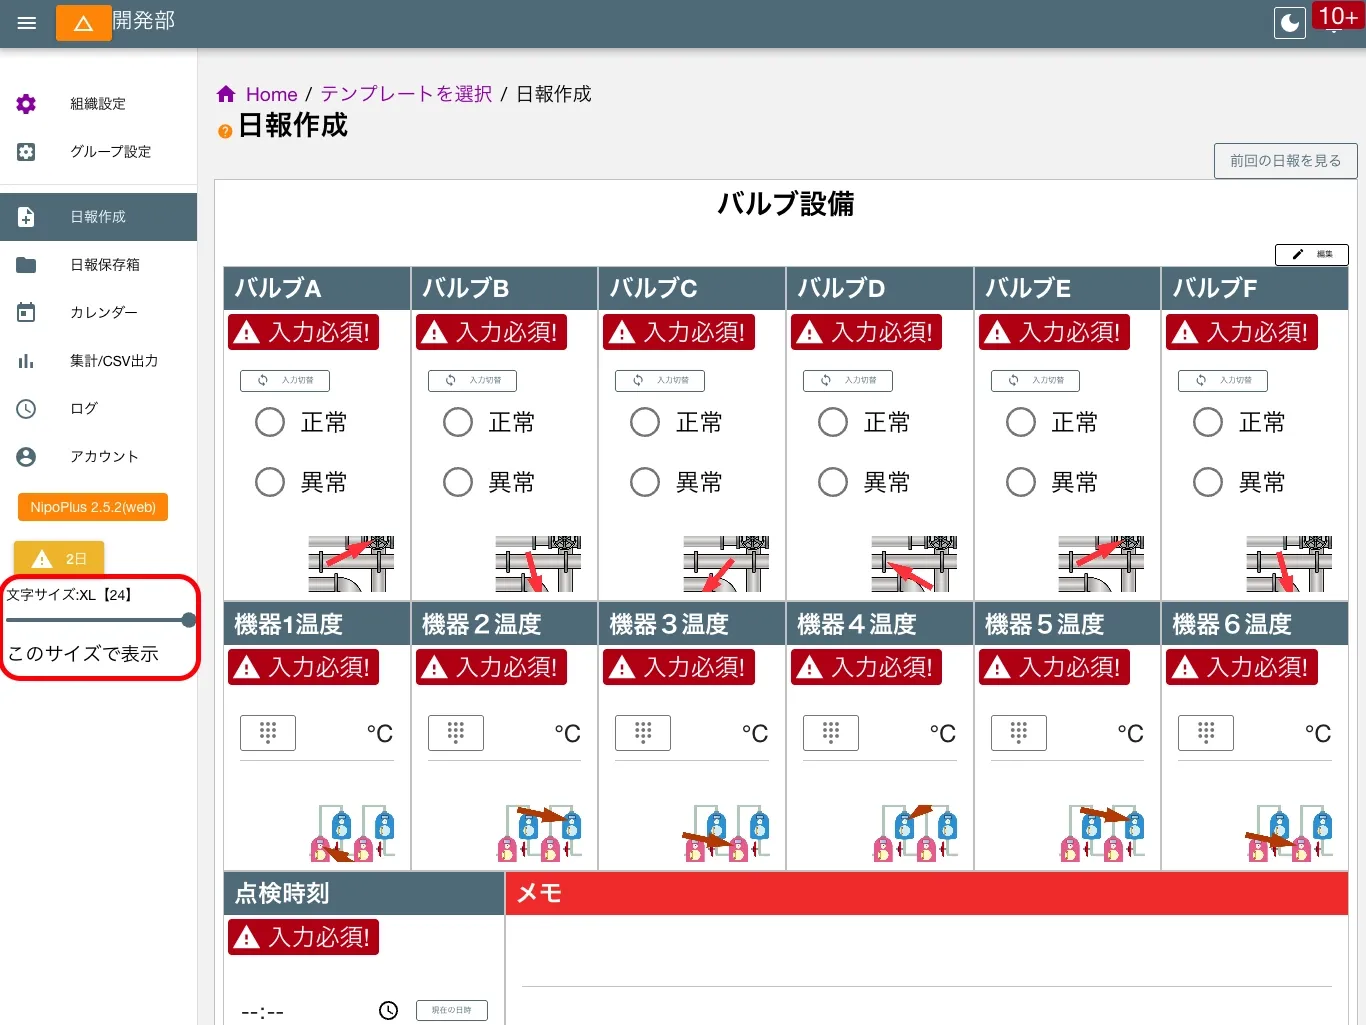Click the font size slider thumb
This screenshot has height=1025, width=1366.
(x=189, y=620)
